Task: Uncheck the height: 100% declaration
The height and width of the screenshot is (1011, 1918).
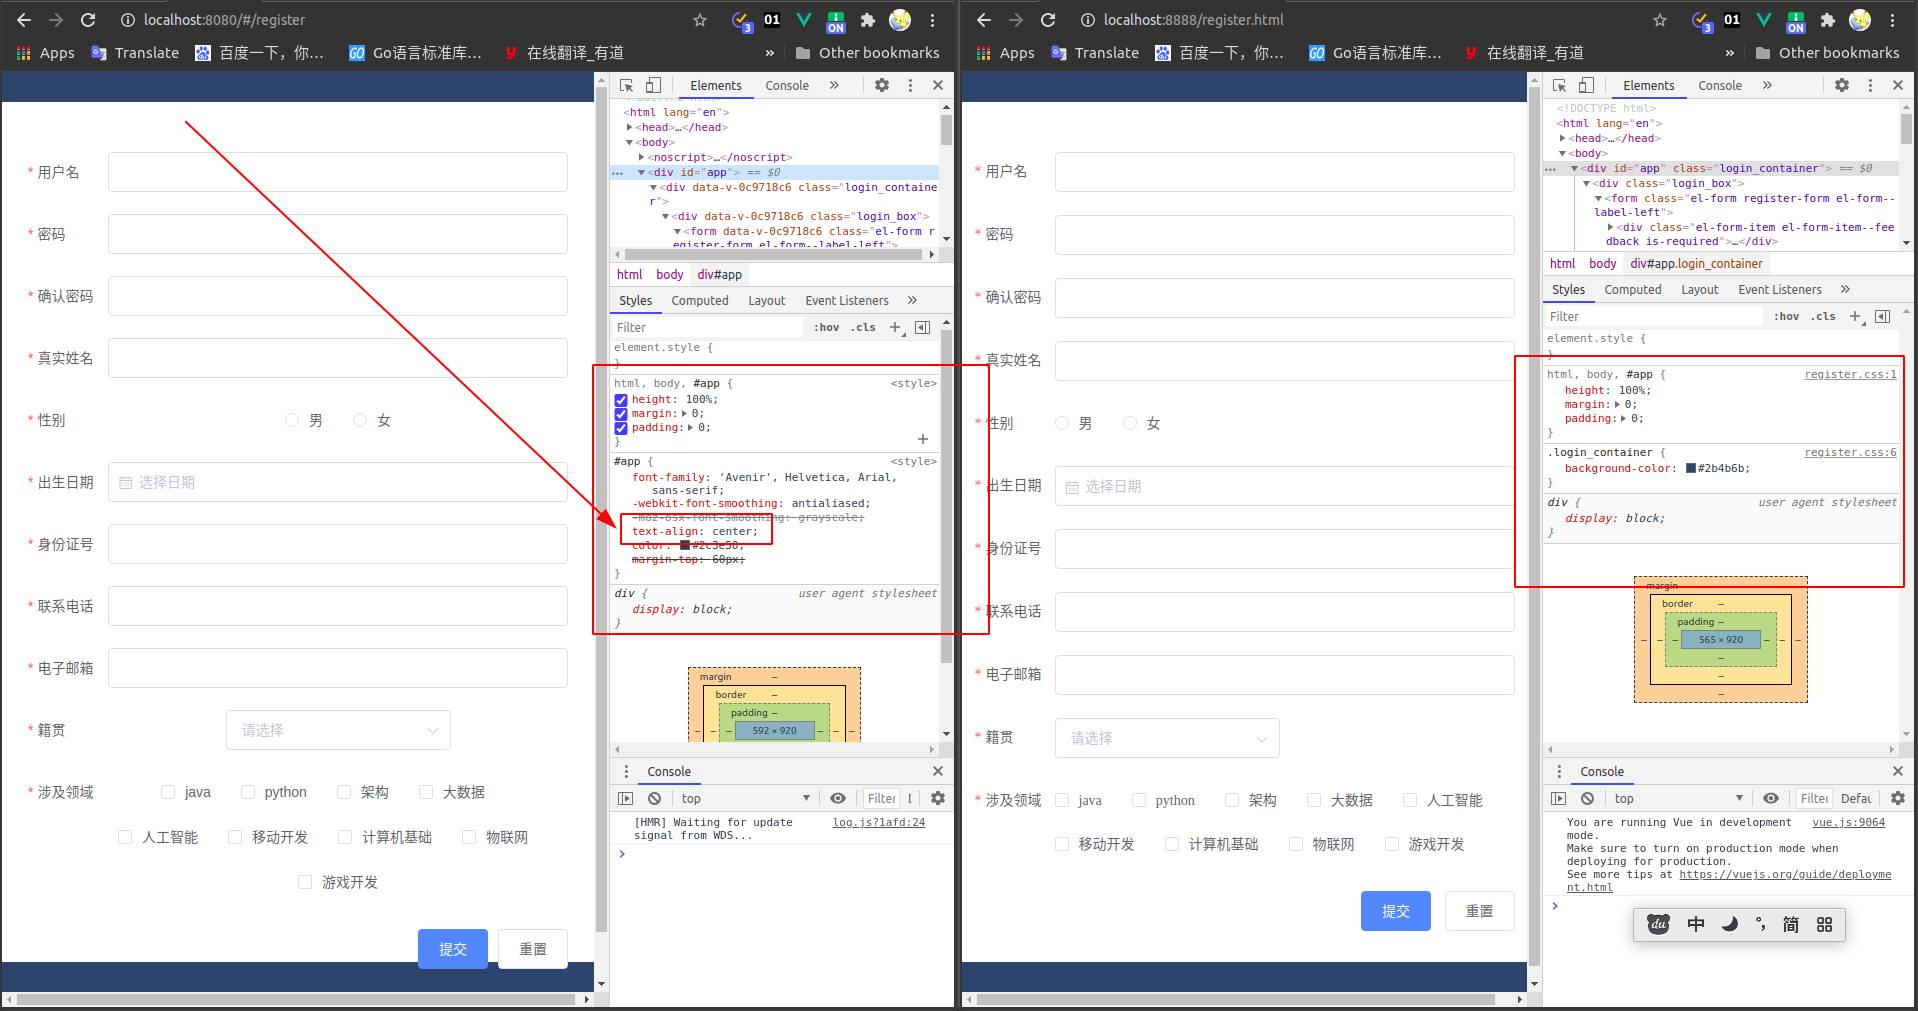Action: (x=621, y=400)
